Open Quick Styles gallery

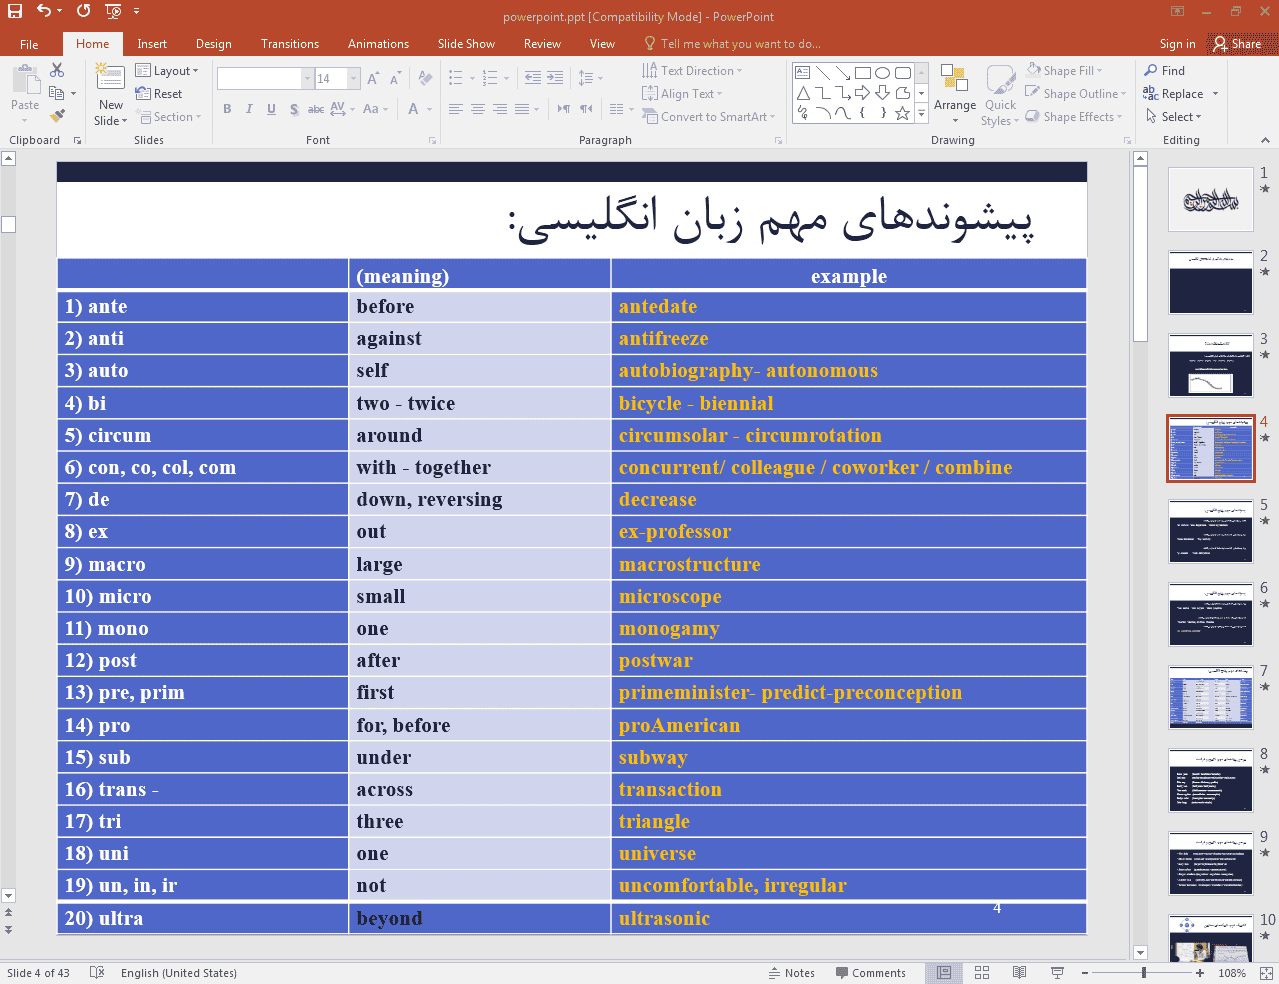[x=1000, y=94]
